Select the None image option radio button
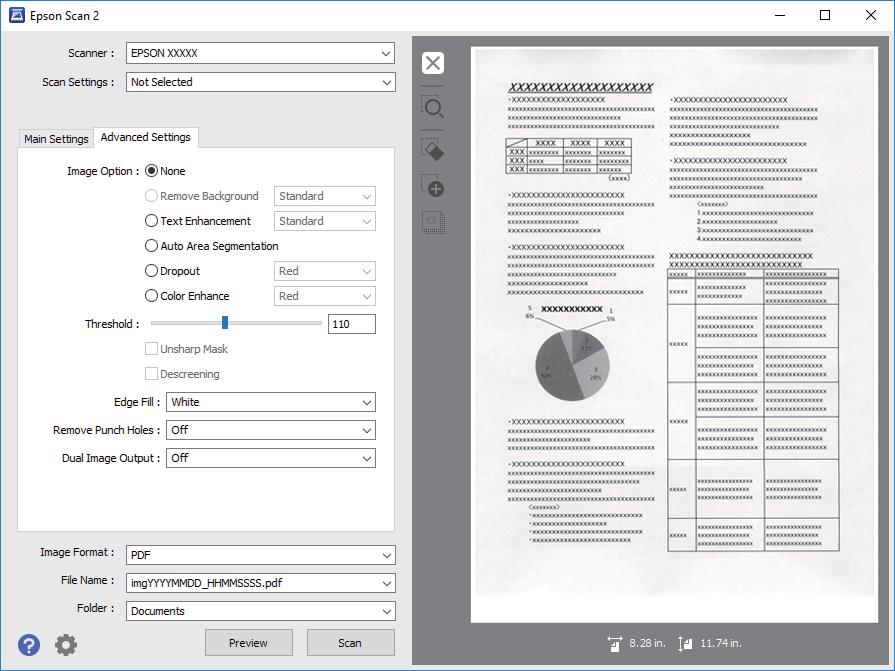The image size is (895, 671). point(151,171)
